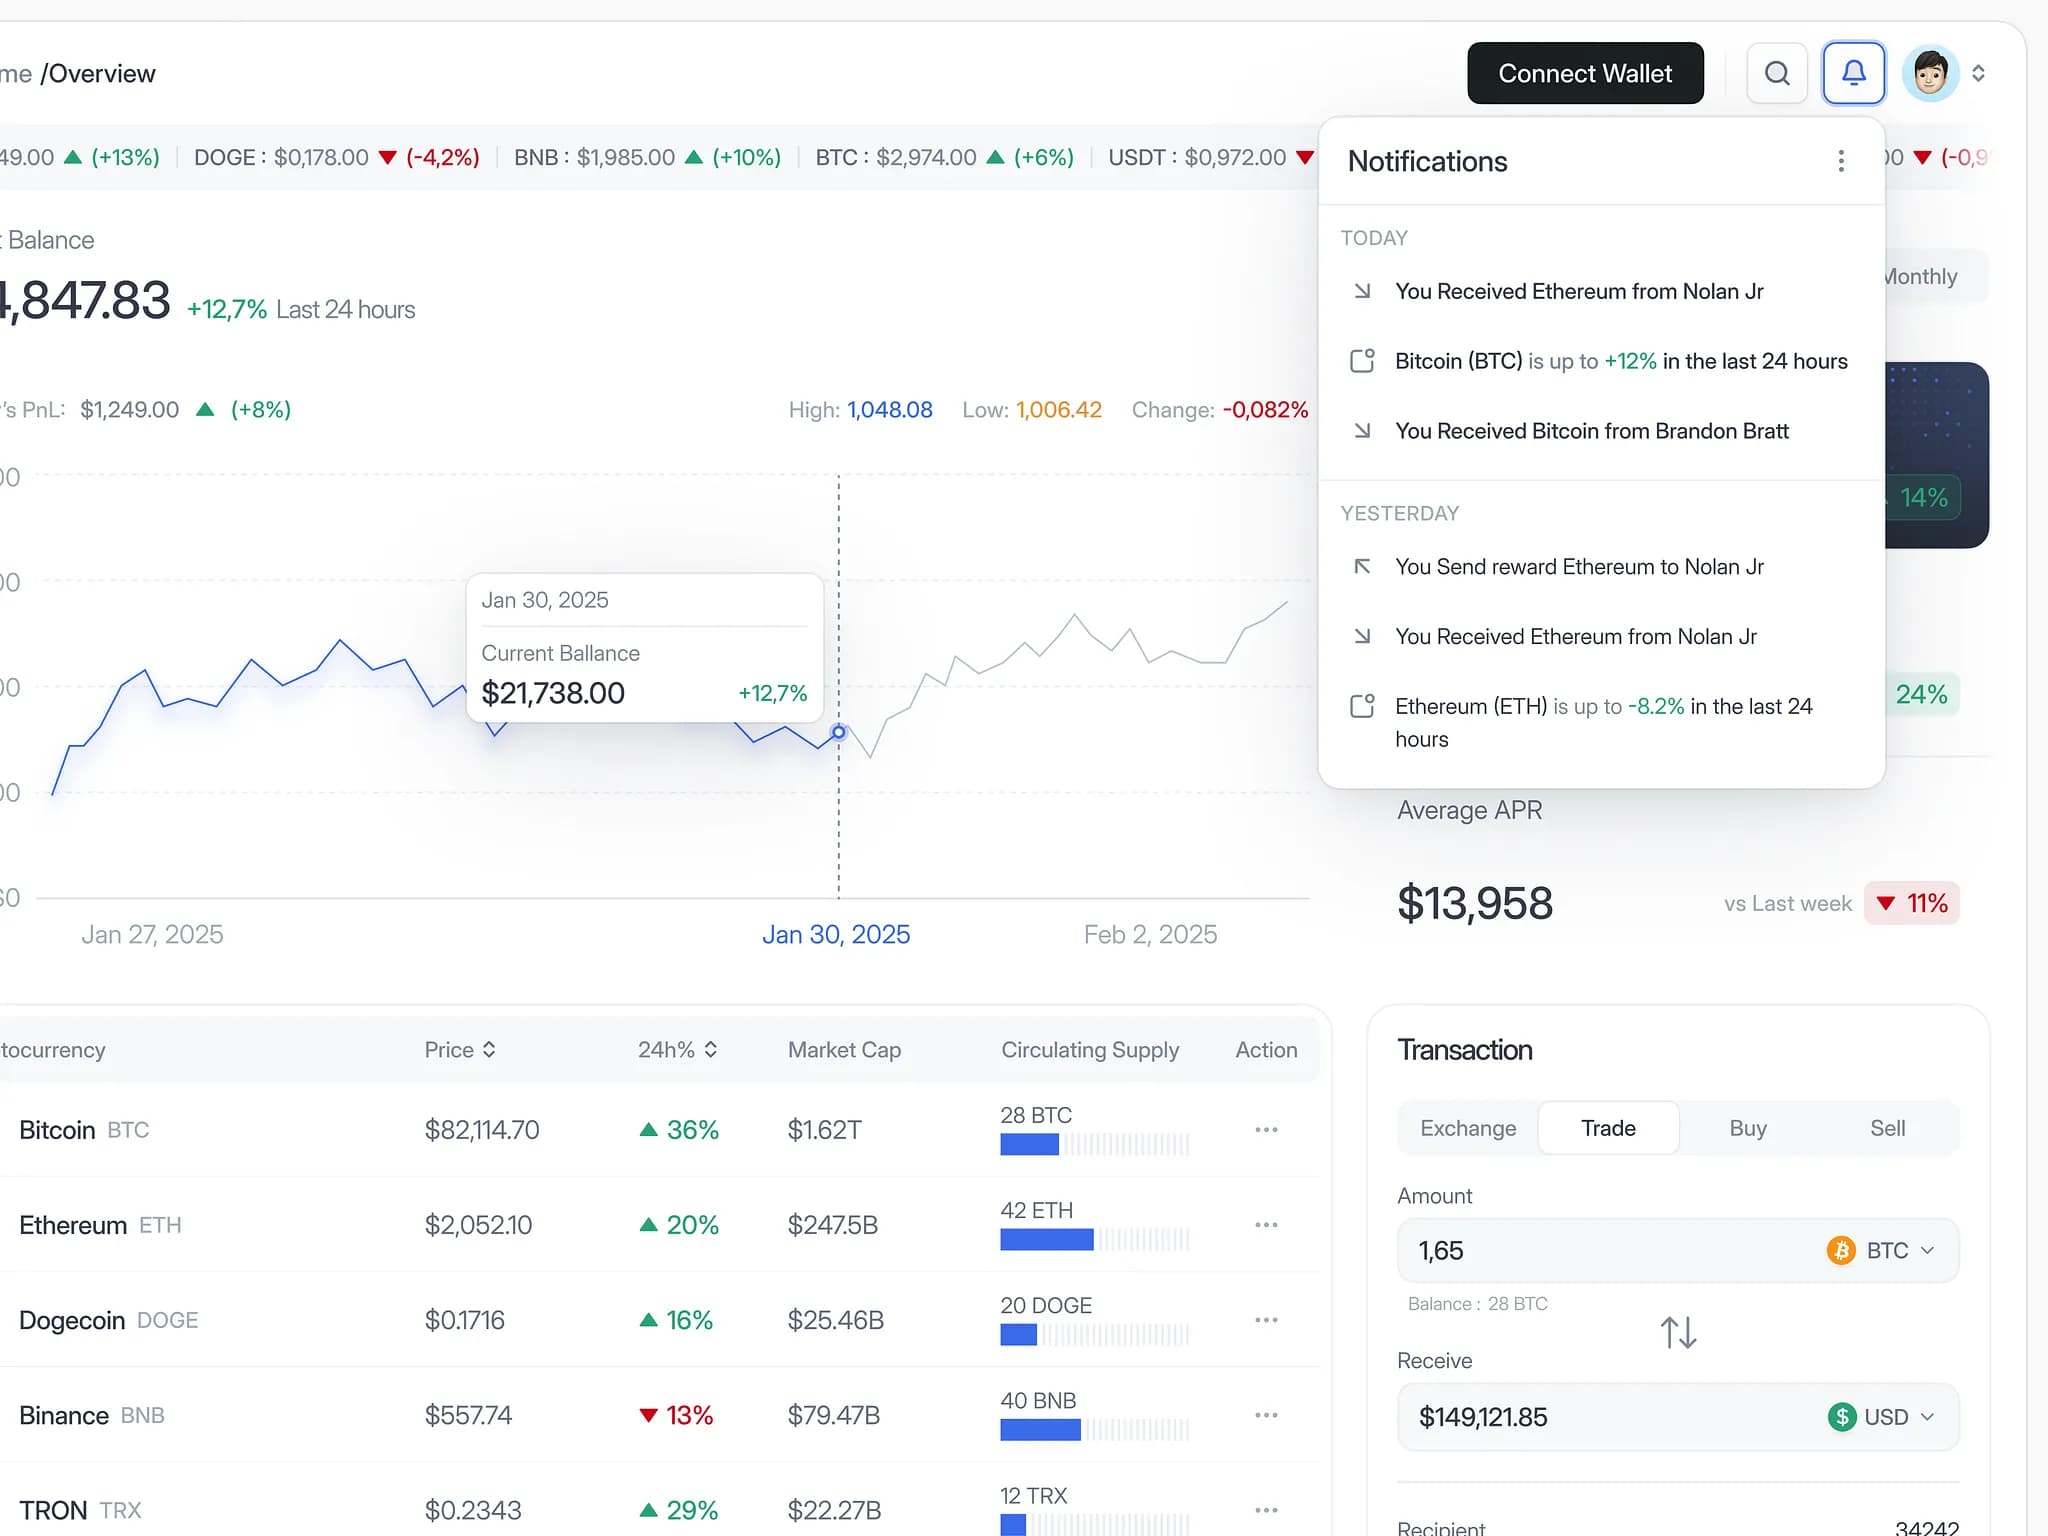Open the notification from Brandon Bratt

[1591, 431]
